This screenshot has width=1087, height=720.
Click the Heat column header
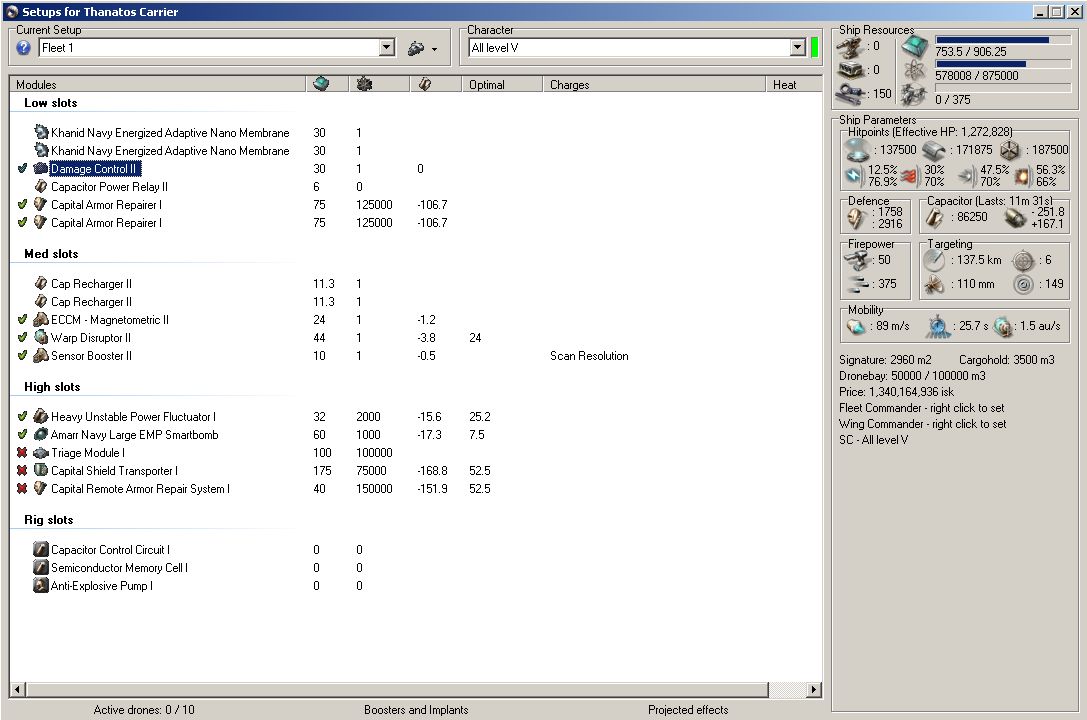793,85
